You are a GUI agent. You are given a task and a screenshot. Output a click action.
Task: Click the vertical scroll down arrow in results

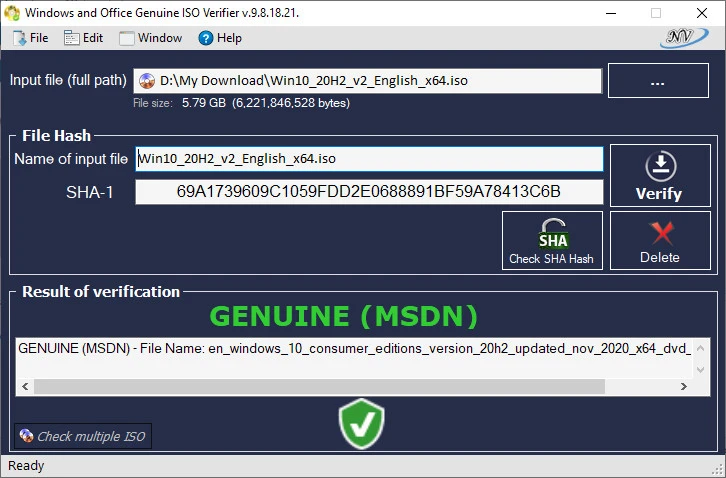[x=700, y=370]
